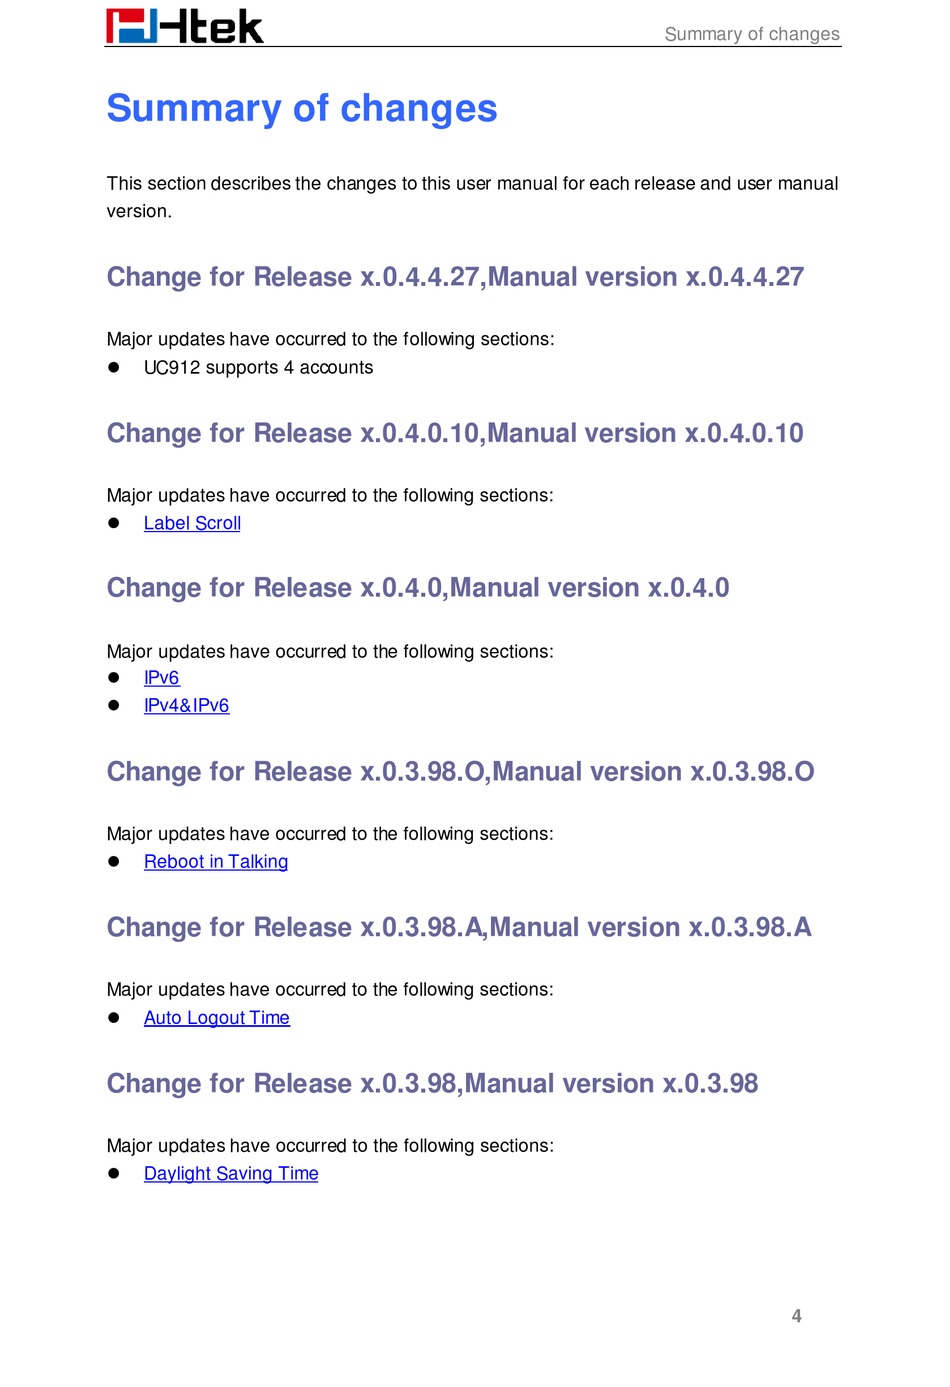
Task: Click the Htek logo in the header
Action: pyautogui.click(x=185, y=26)
